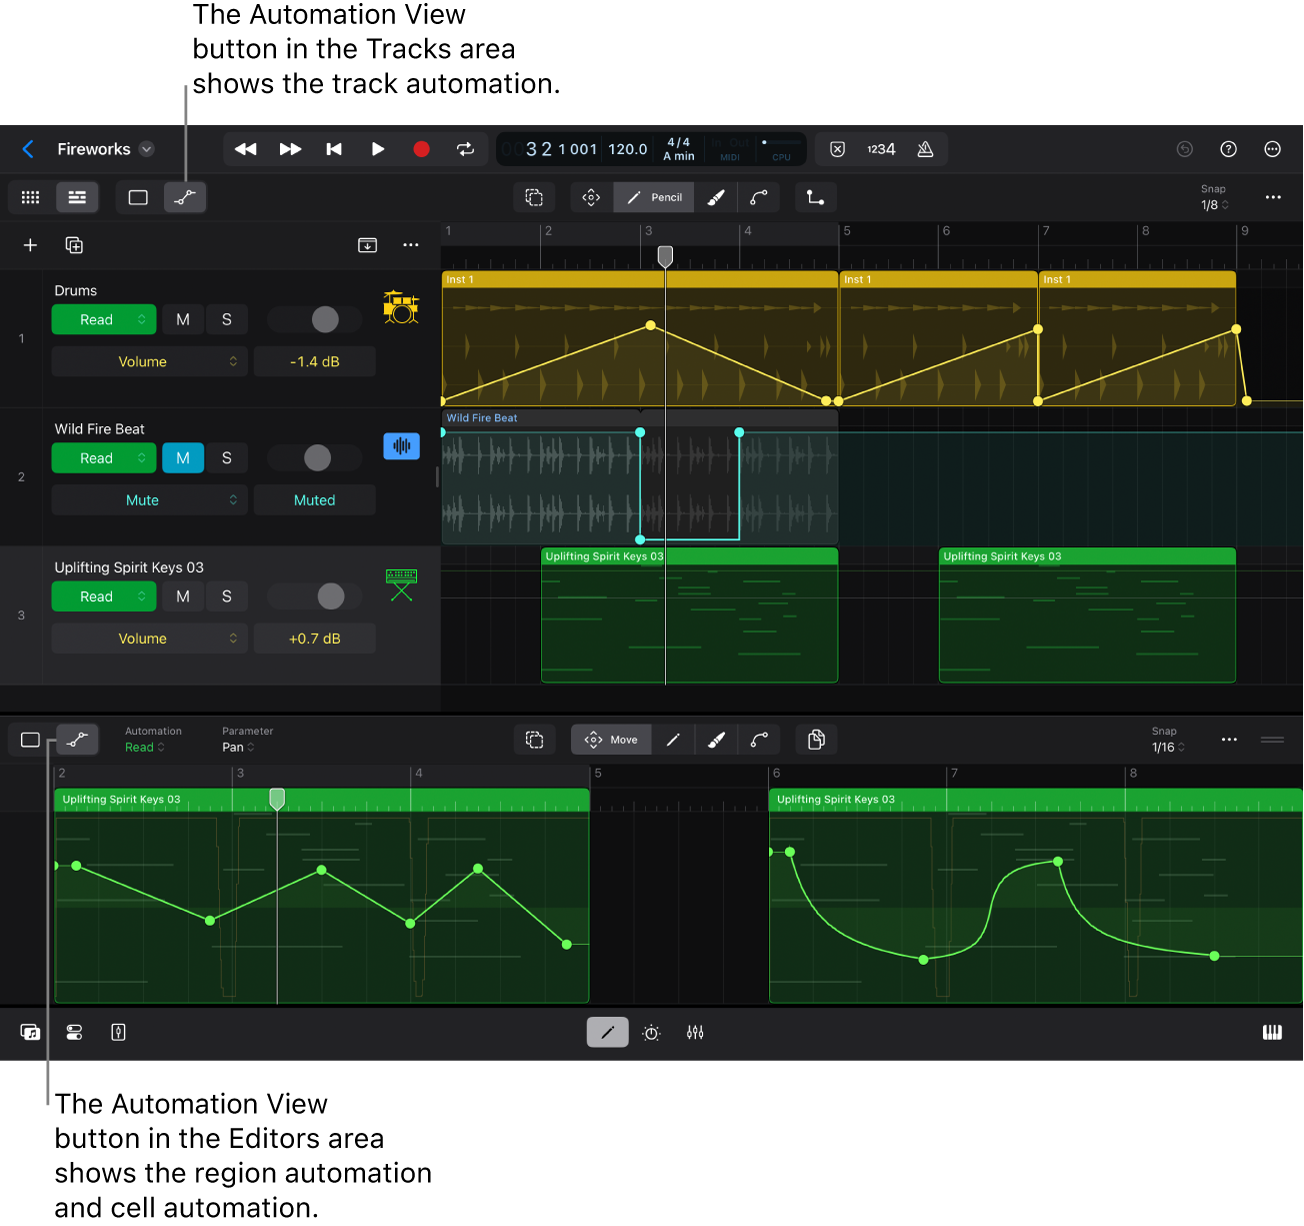Change the Pan parameter in the automation editor
Image resolution: width=1304 pixels, height=1226 pixels.
point(238,747)
